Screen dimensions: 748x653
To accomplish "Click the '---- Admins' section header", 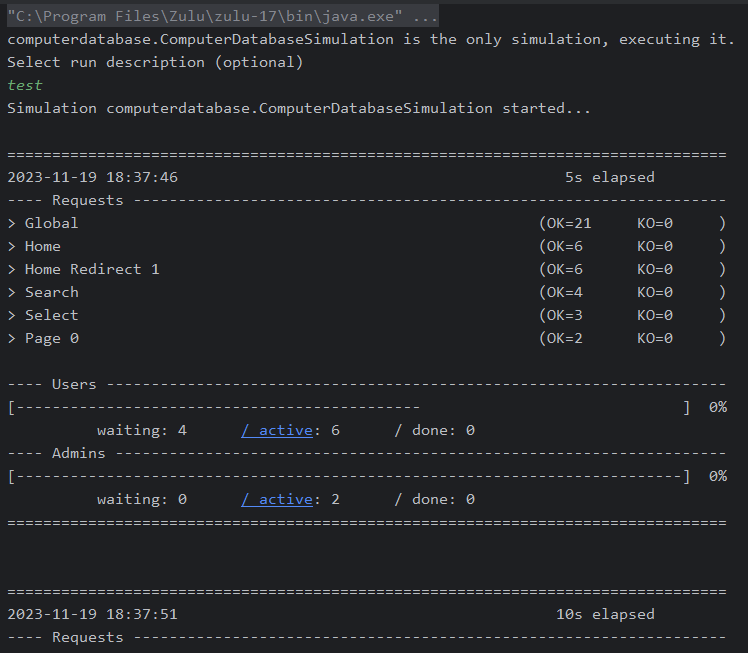I will tap(366, 453).
